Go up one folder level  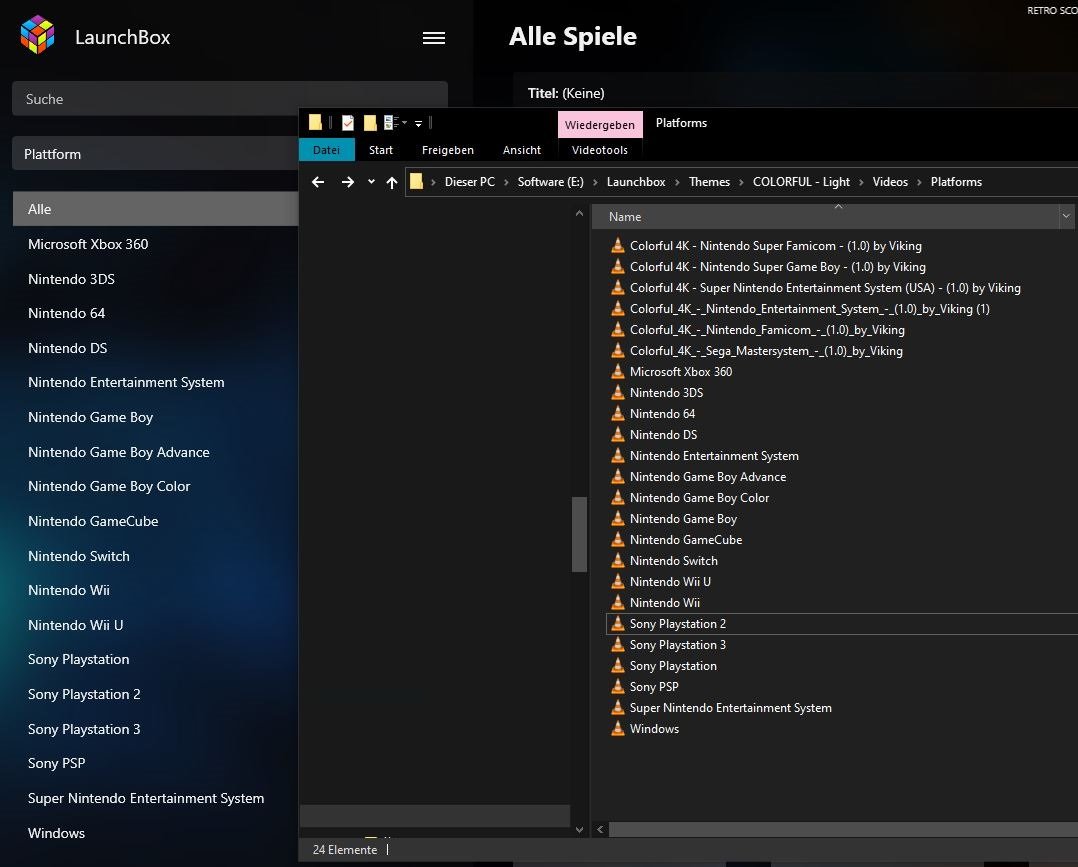392,182
